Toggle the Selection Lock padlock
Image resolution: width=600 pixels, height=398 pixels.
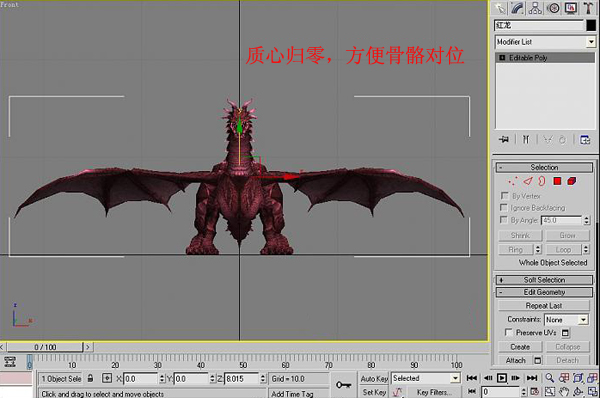(x=90, y=378)
